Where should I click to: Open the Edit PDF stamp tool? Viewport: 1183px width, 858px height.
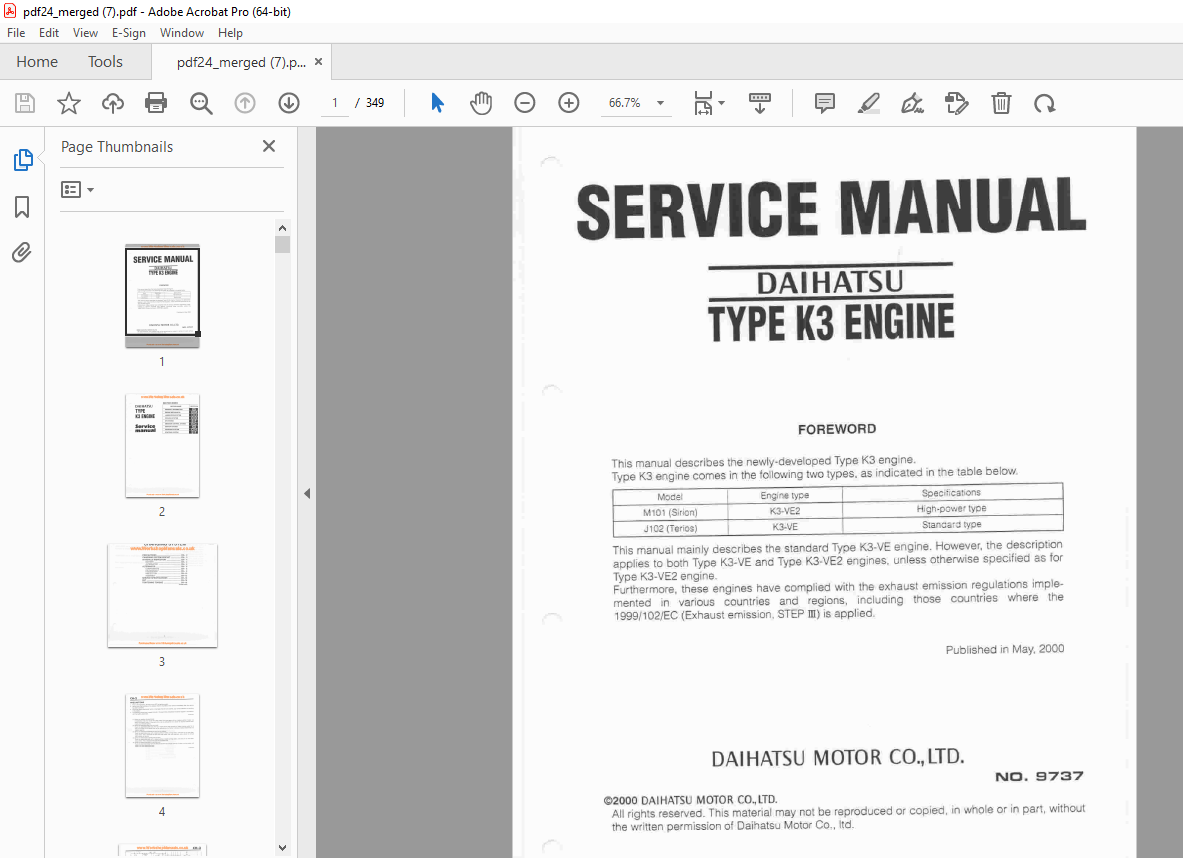coord(957,103)
